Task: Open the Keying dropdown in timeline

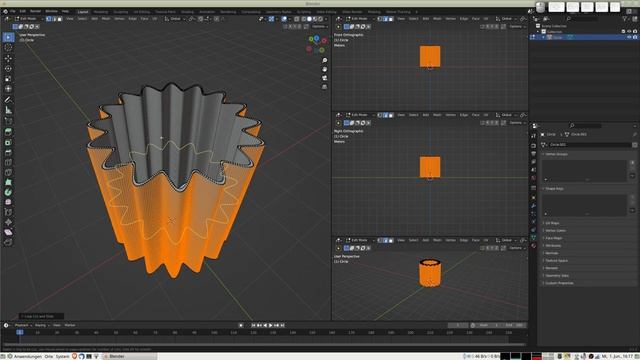Action: [x=42, y=325]
